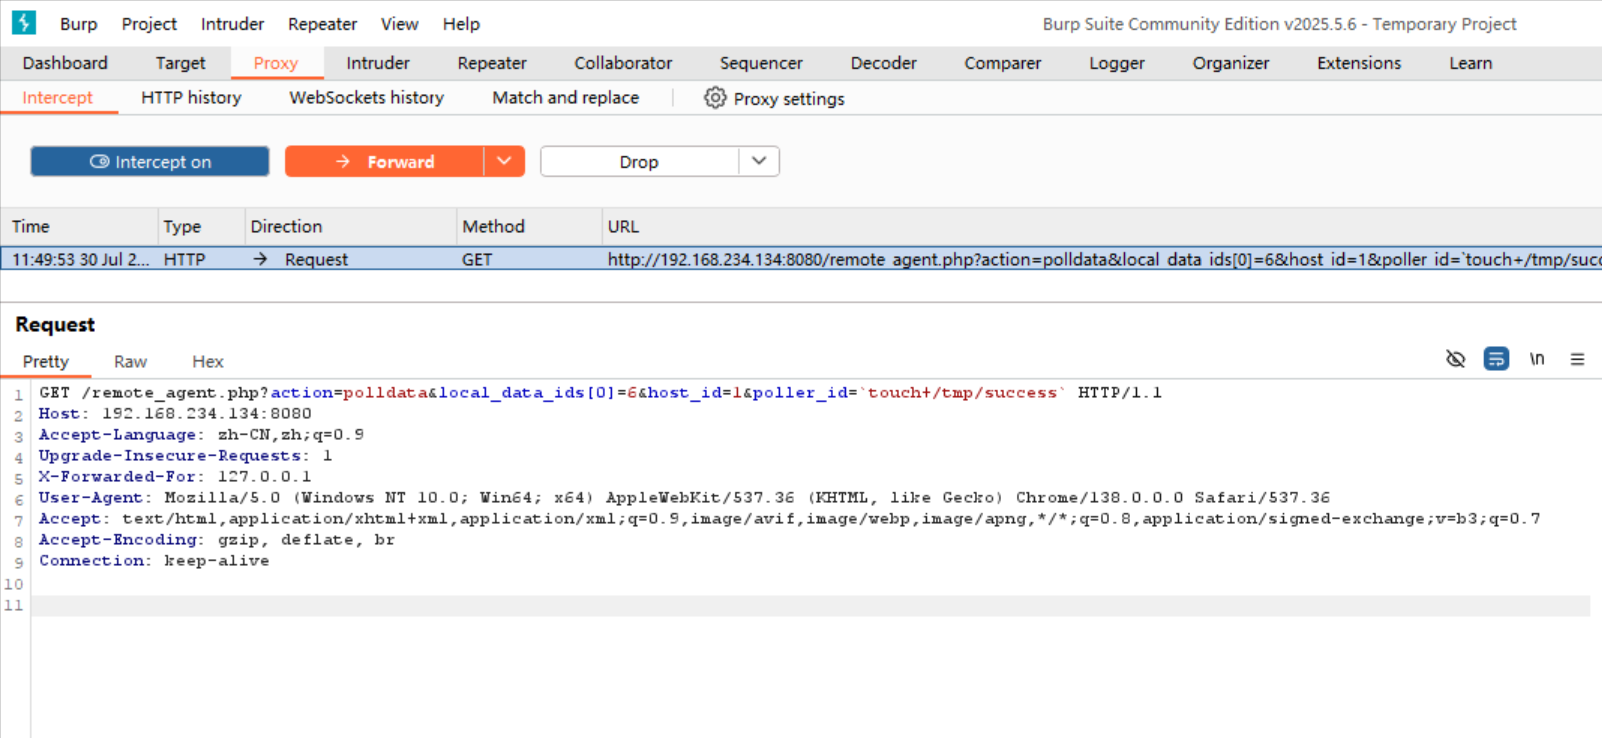Image resolution: width=1602 pixels, height=738 pixels.
Task: Click the Accept-Language header line
Action: point(201,435)
